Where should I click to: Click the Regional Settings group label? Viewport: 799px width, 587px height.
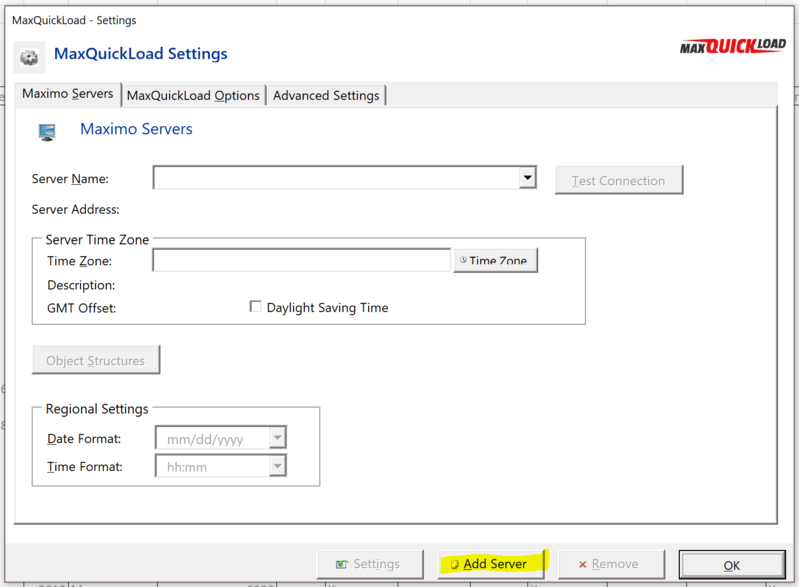(x=97, y=409)
